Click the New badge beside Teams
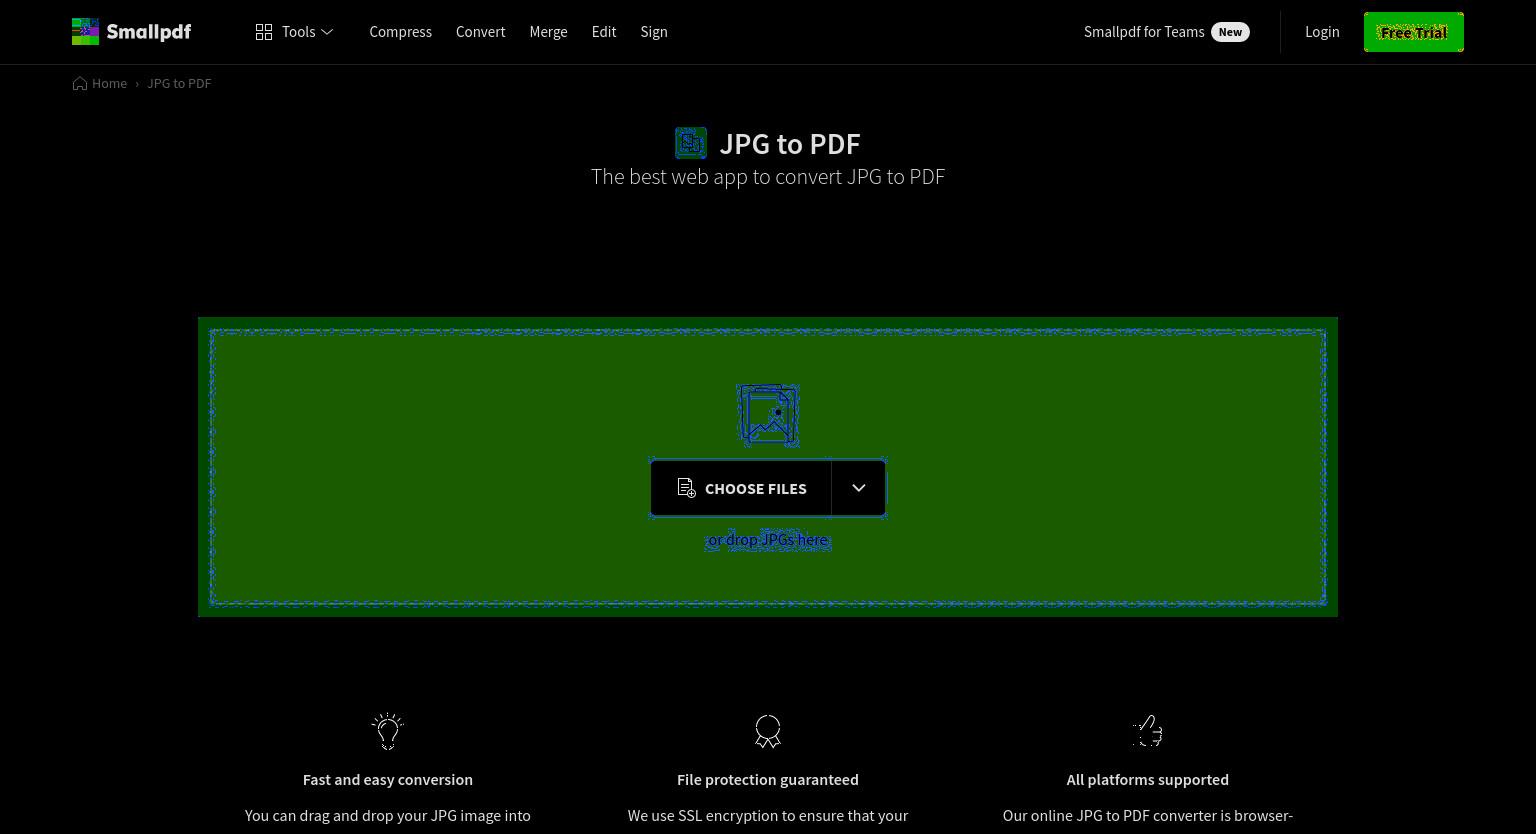 coord(1230,32)
